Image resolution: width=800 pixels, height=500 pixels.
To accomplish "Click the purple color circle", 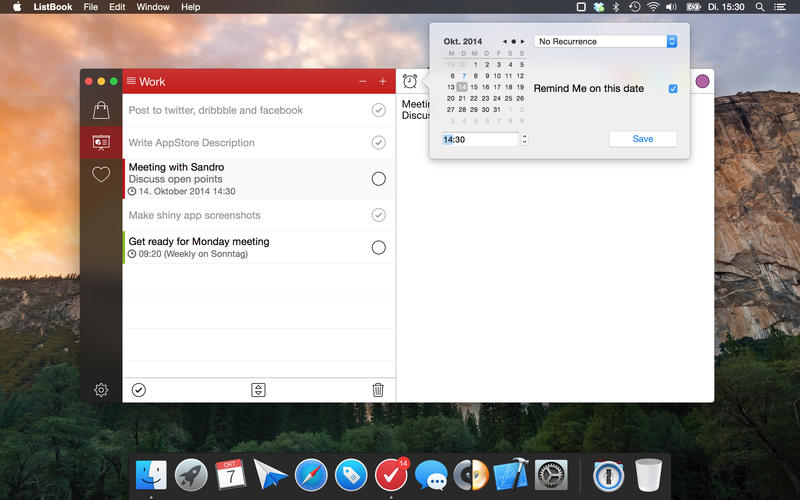I will point(703,81).
